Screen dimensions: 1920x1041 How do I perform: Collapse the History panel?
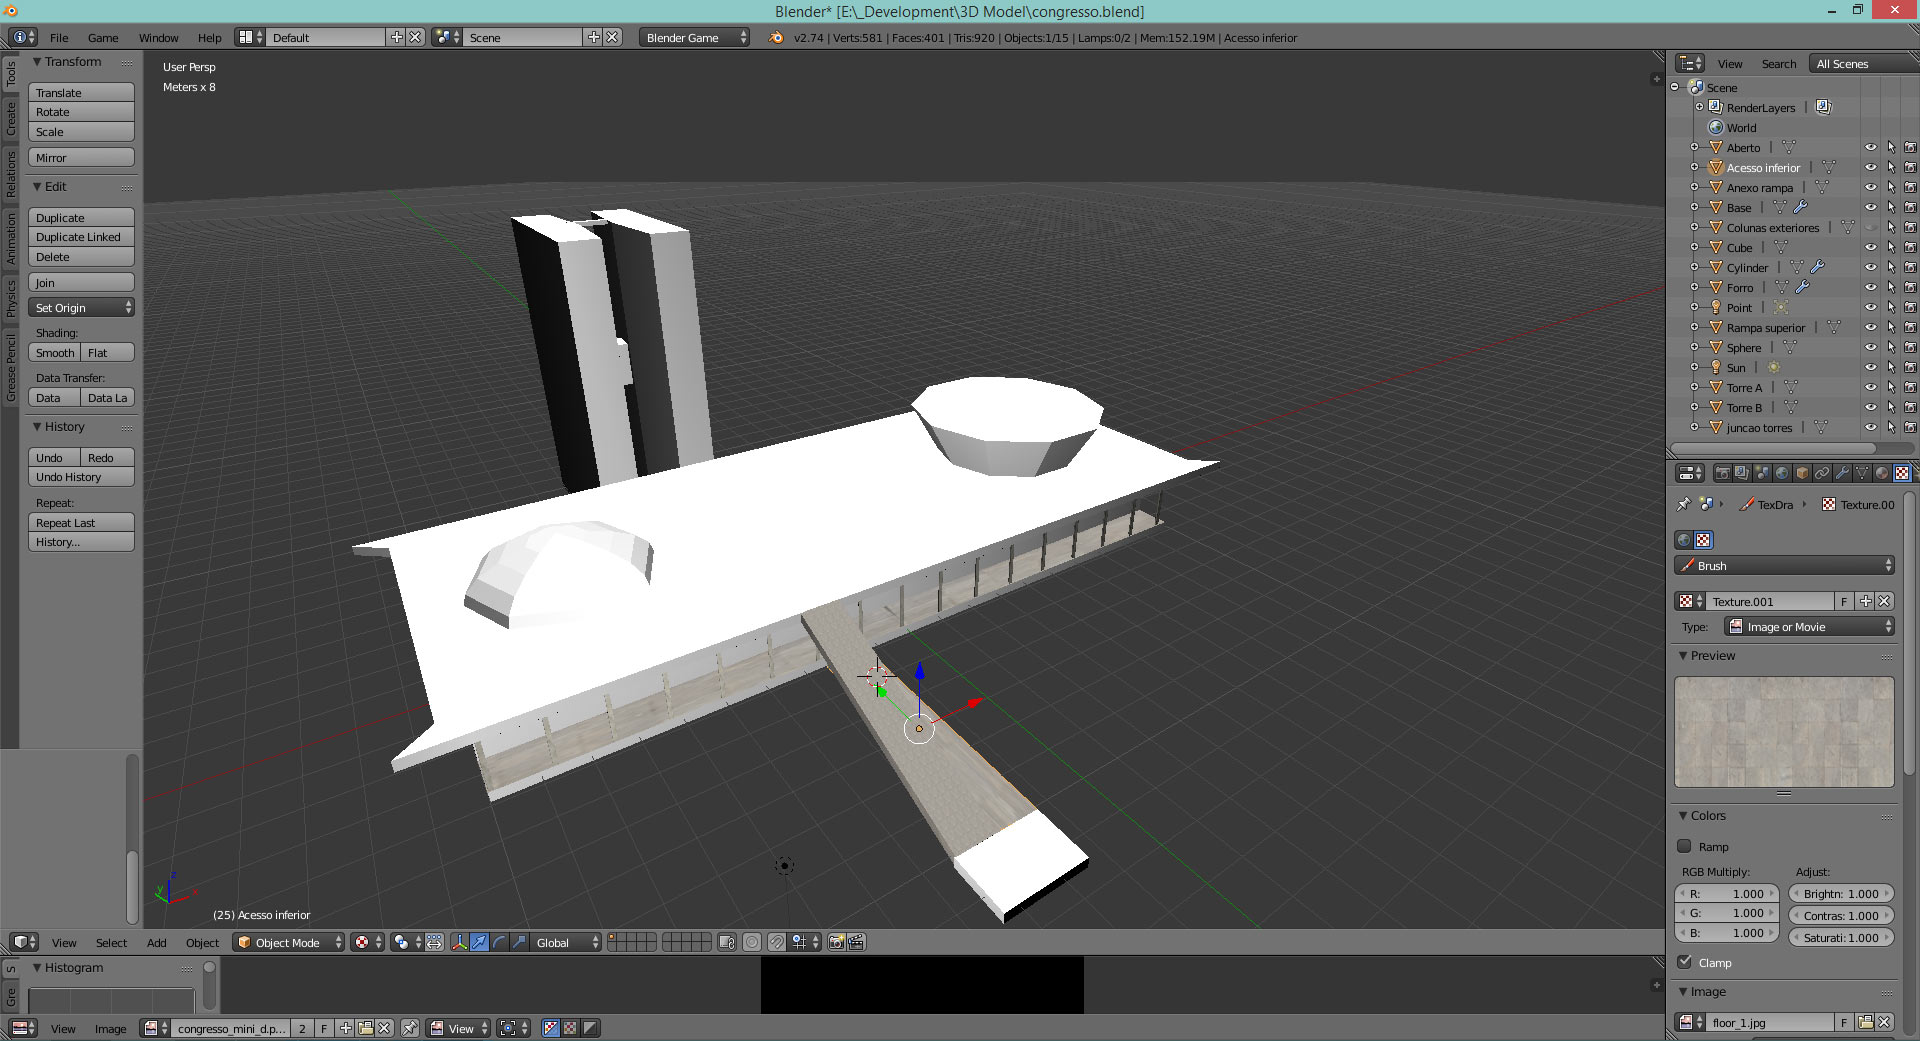click(37, 426)
